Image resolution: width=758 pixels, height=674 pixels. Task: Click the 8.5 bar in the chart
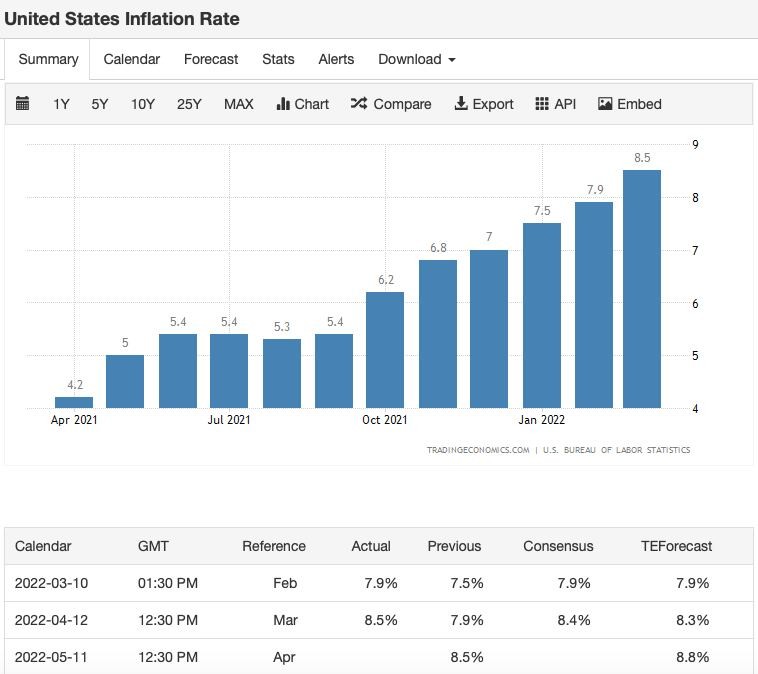[x=642, y=289]
